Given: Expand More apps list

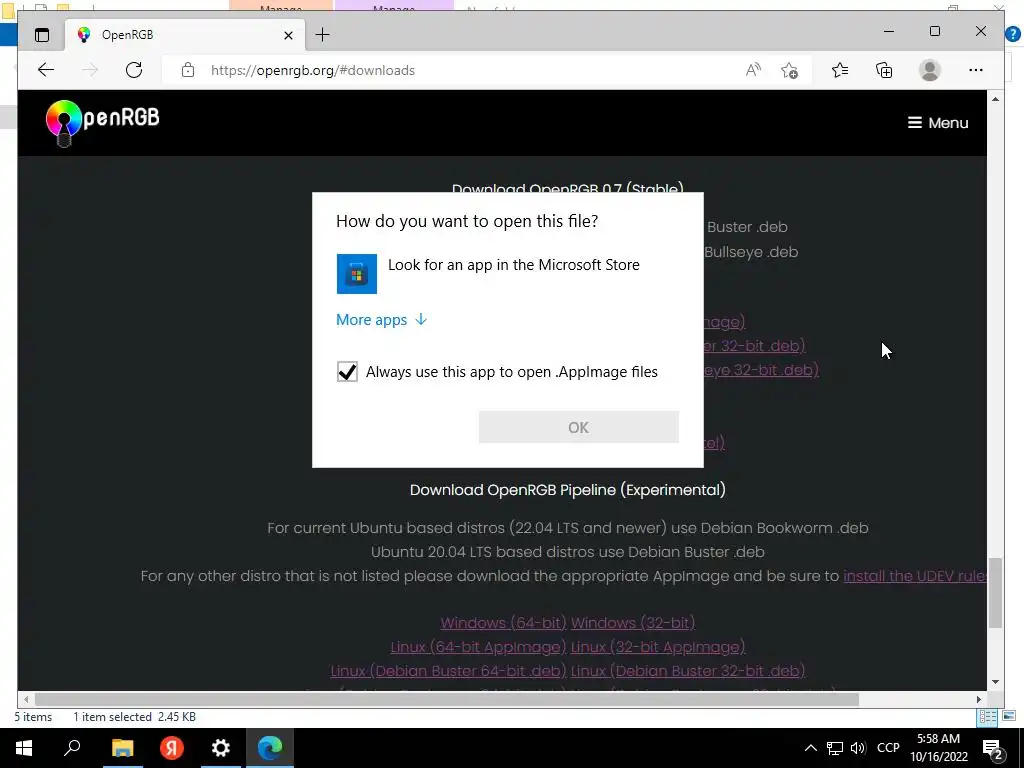Looking at the screenshot, I should click(x=381, y=319).
